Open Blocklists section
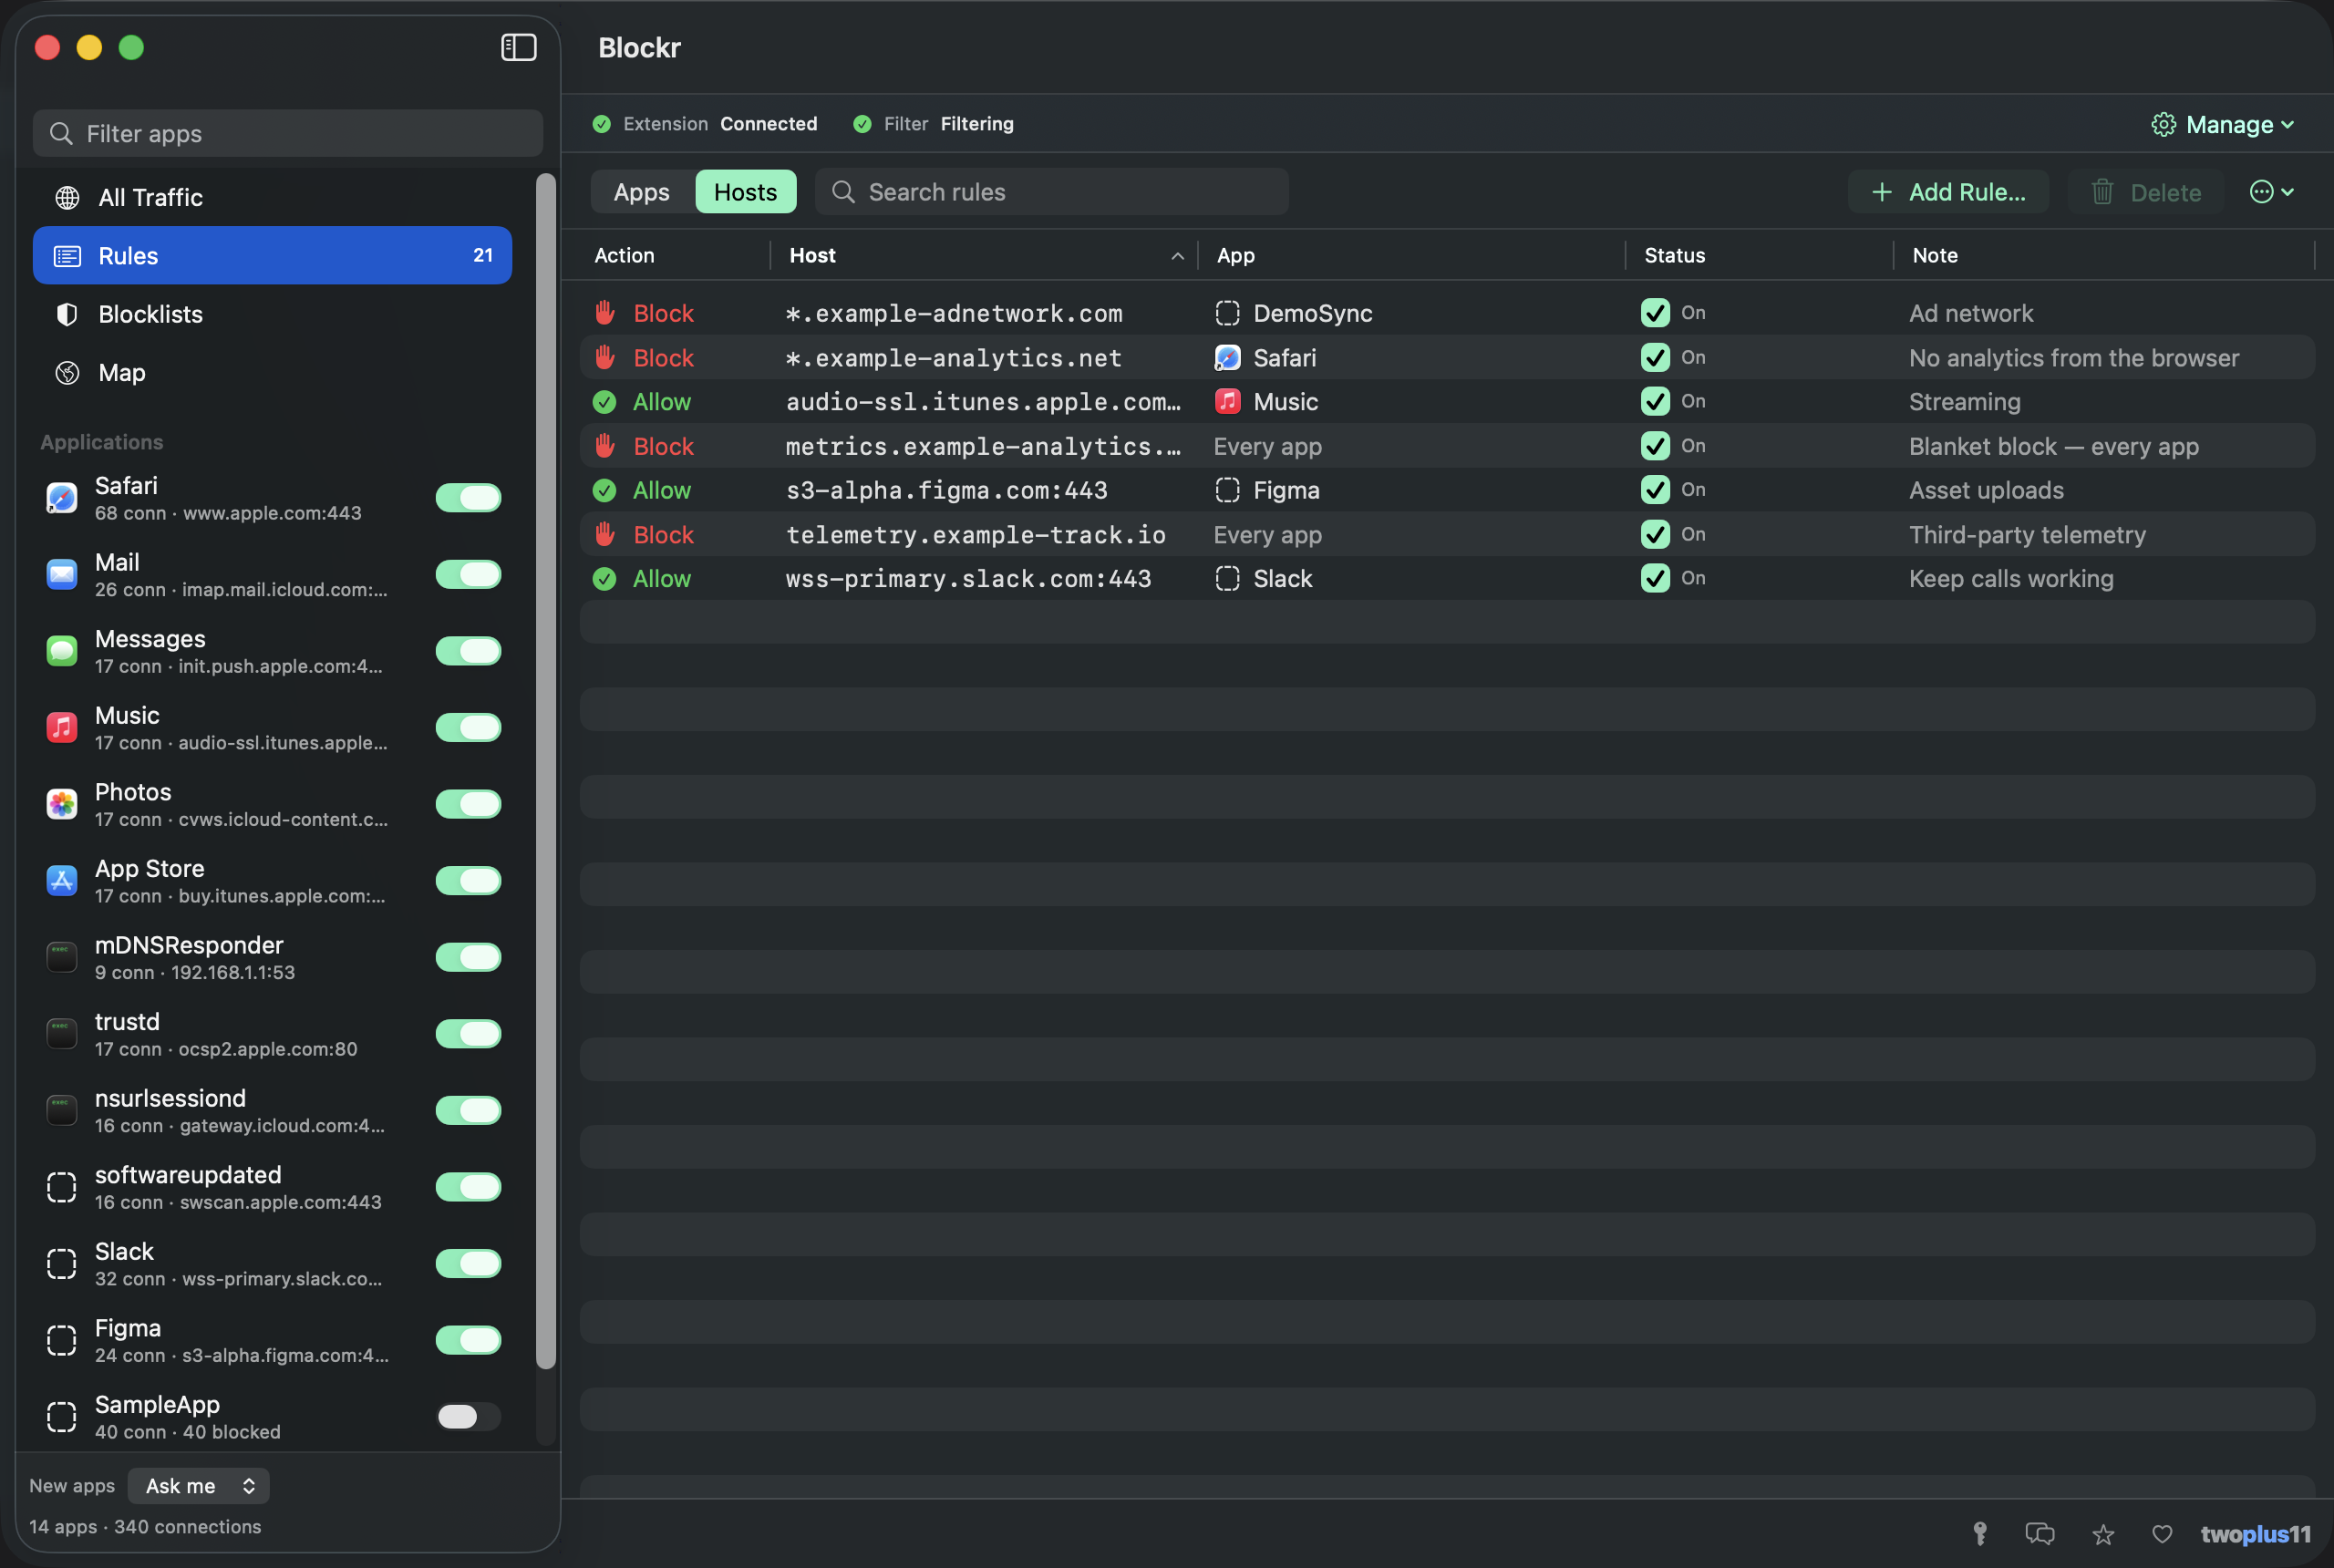This screenshot has width=2334, height=1568. click(x=272, y=314)
